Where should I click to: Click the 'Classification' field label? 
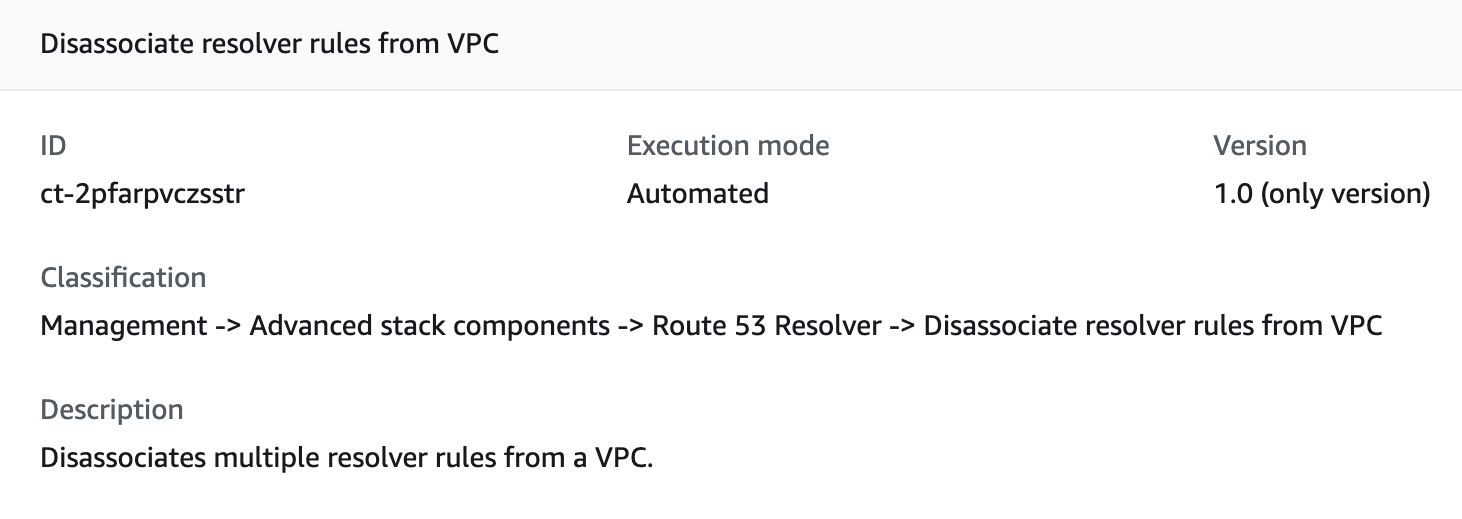pyautogui.click(x=123, y=278)
